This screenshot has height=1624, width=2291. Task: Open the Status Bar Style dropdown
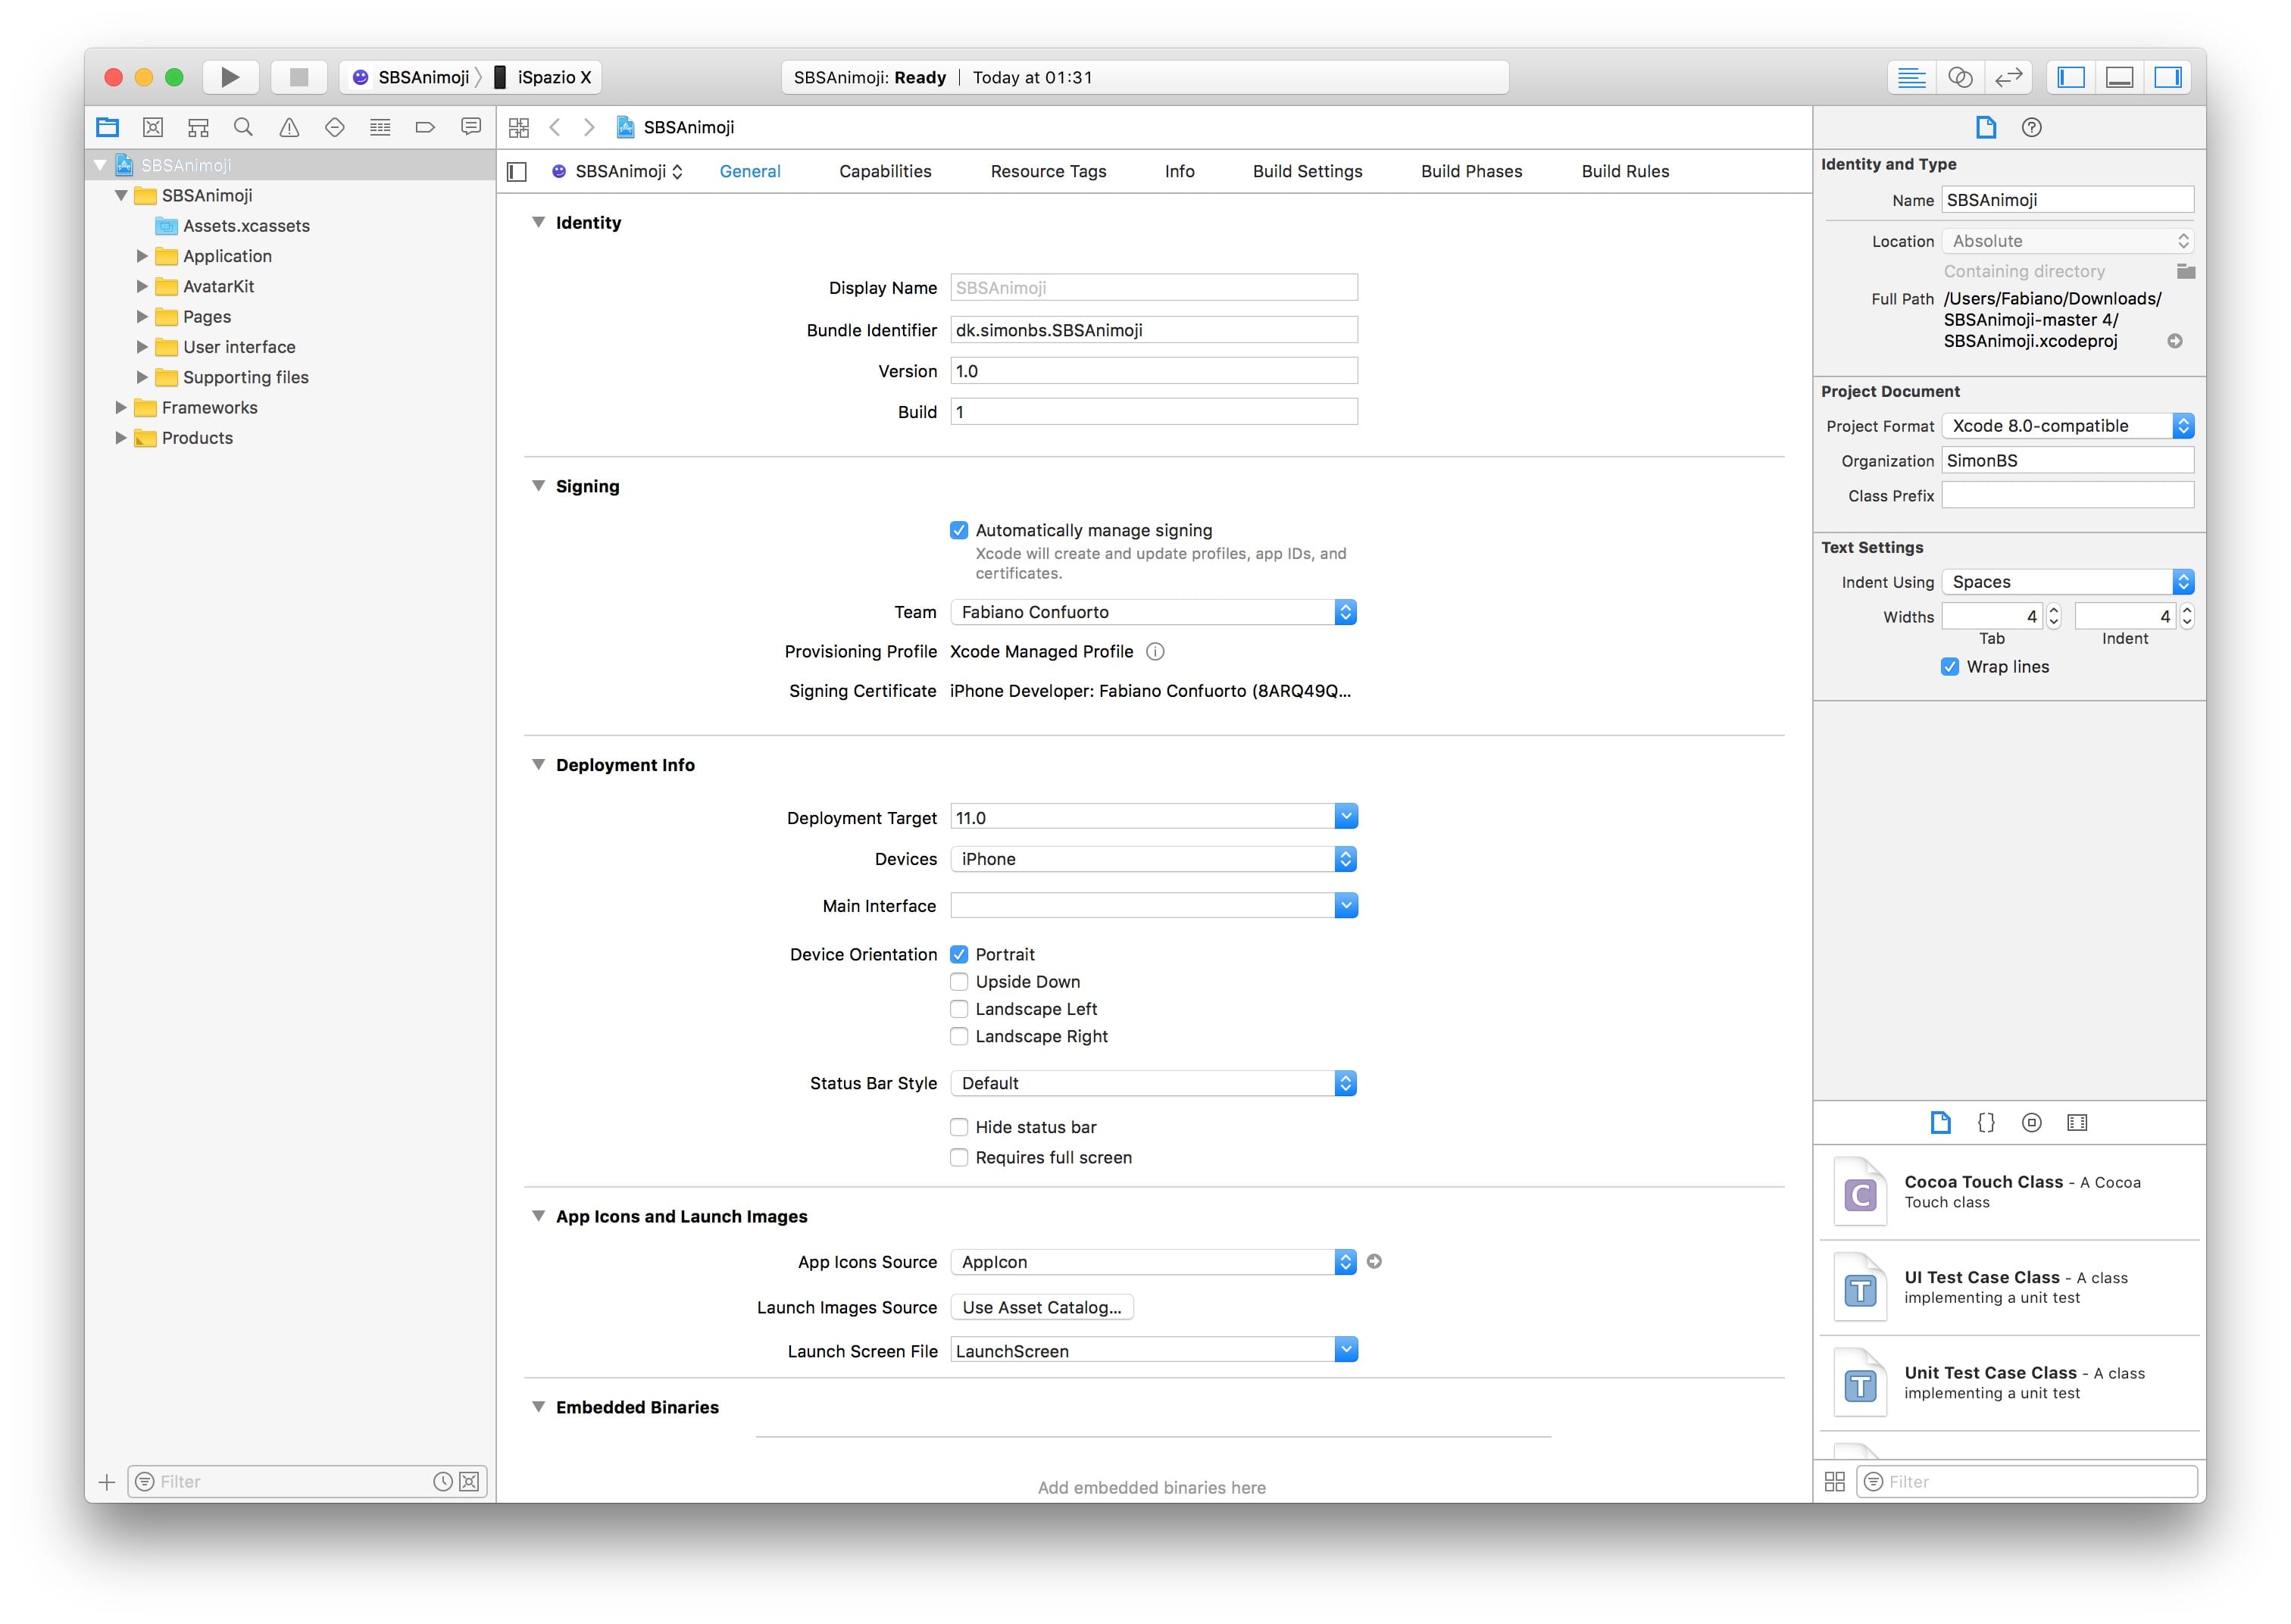coord(1153,1083)
